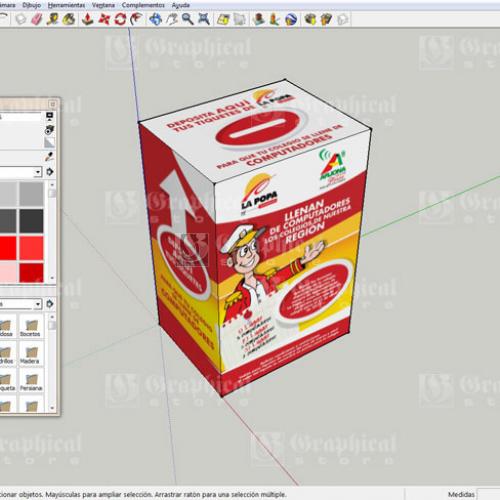
Task: Select the Rotate tool
Action: [120, 19]
